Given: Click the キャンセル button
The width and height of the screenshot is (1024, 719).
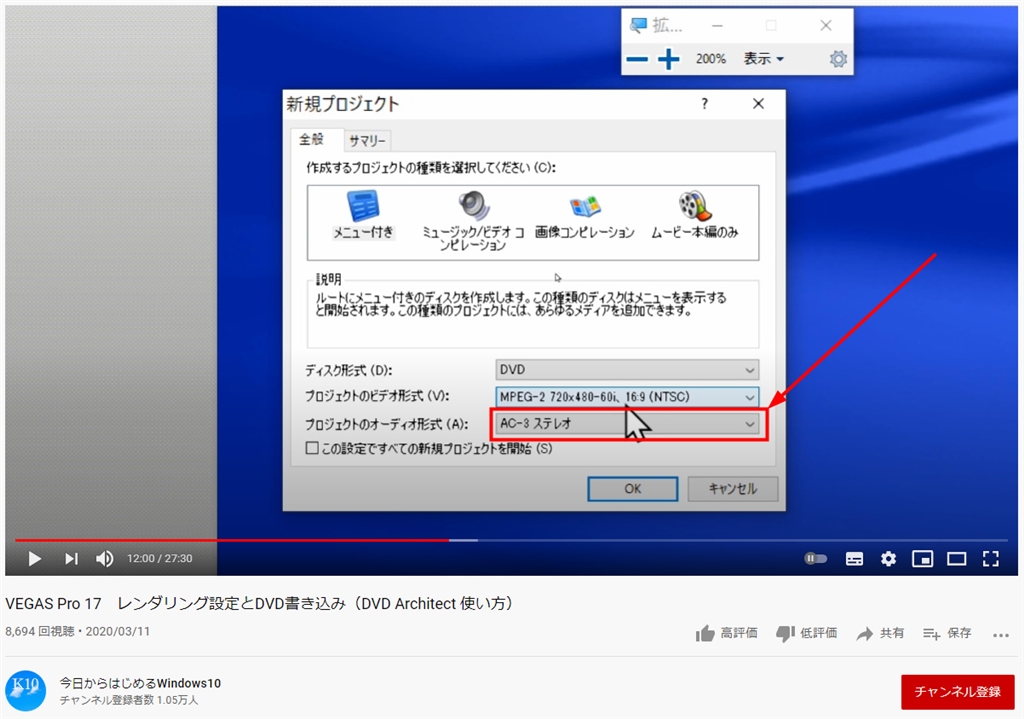Looking at the screenshot, I should tap(733, 488).
